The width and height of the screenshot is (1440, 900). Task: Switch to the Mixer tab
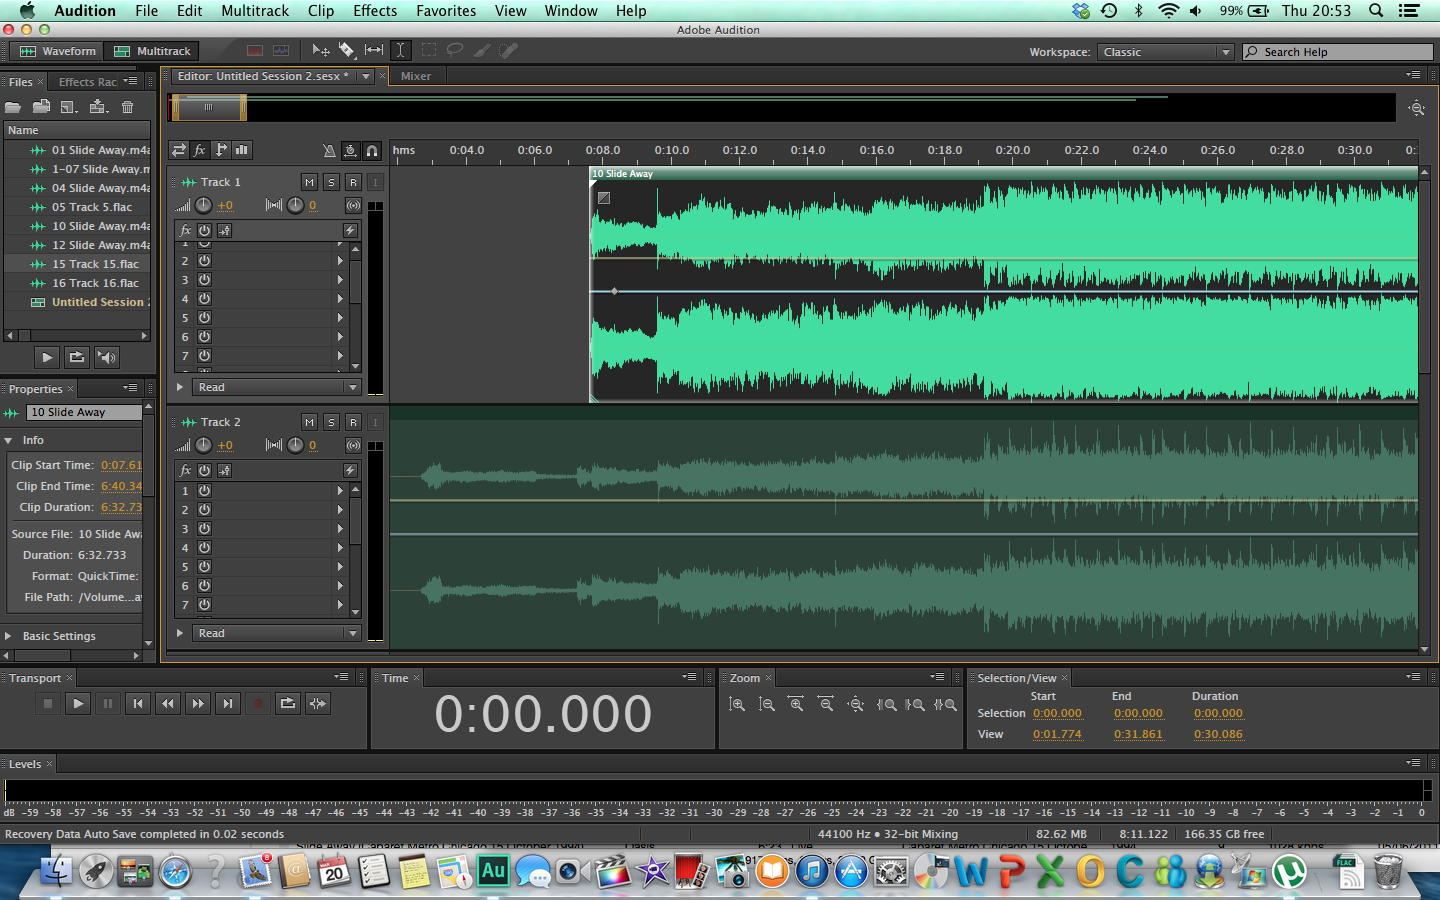coord(416,76)
